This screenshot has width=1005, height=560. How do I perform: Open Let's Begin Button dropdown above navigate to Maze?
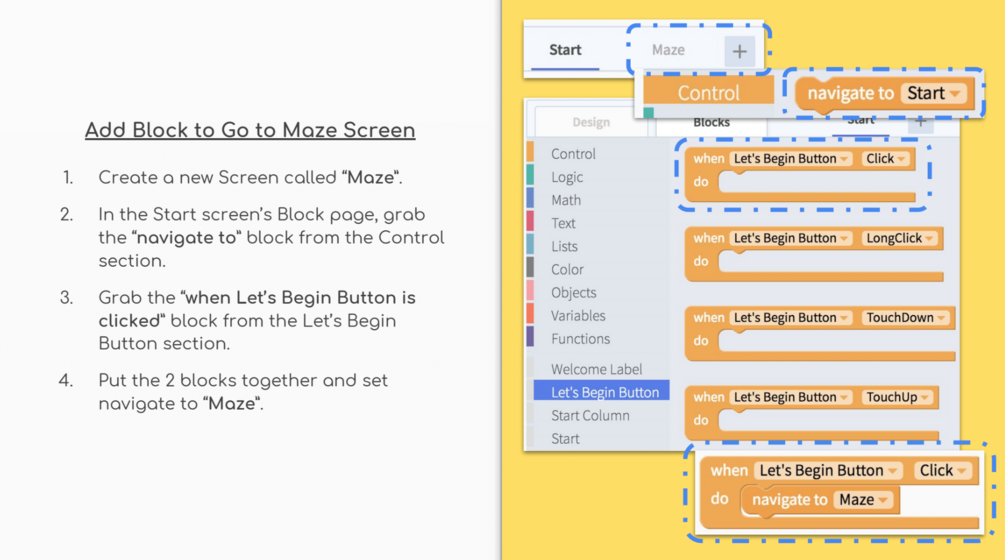pos(828,471)
